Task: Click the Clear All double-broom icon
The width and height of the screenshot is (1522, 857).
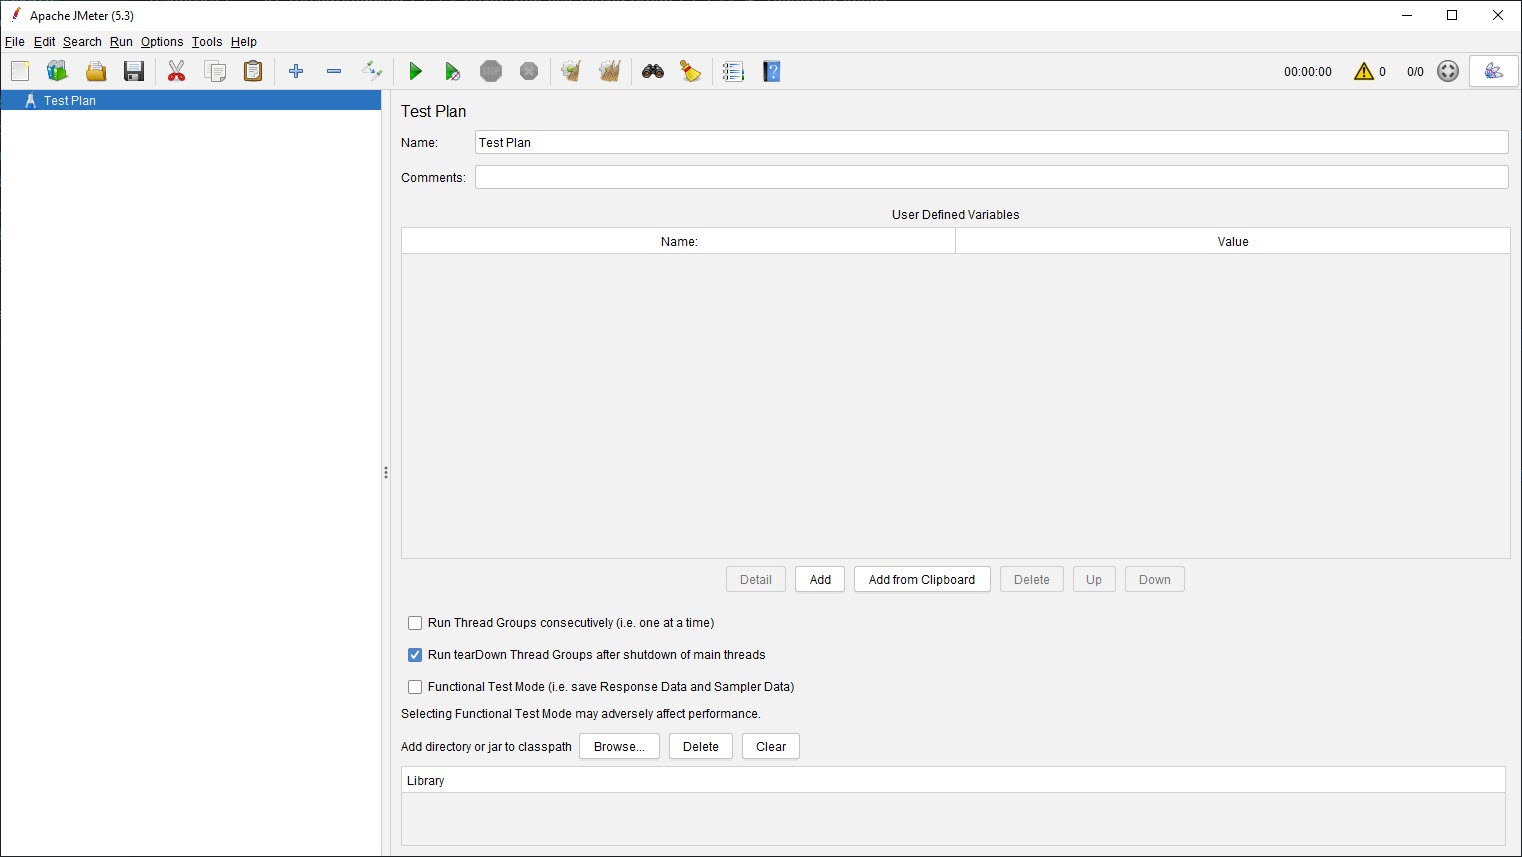Action: click(610, 71)
